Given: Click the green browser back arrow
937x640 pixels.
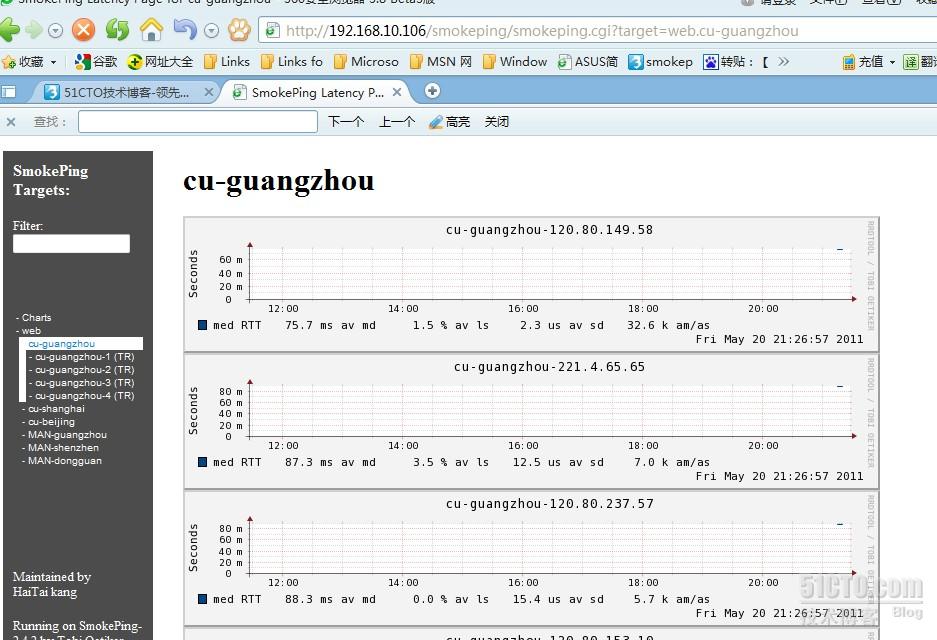Looking at the screenshot, I should tap(10, 30).
